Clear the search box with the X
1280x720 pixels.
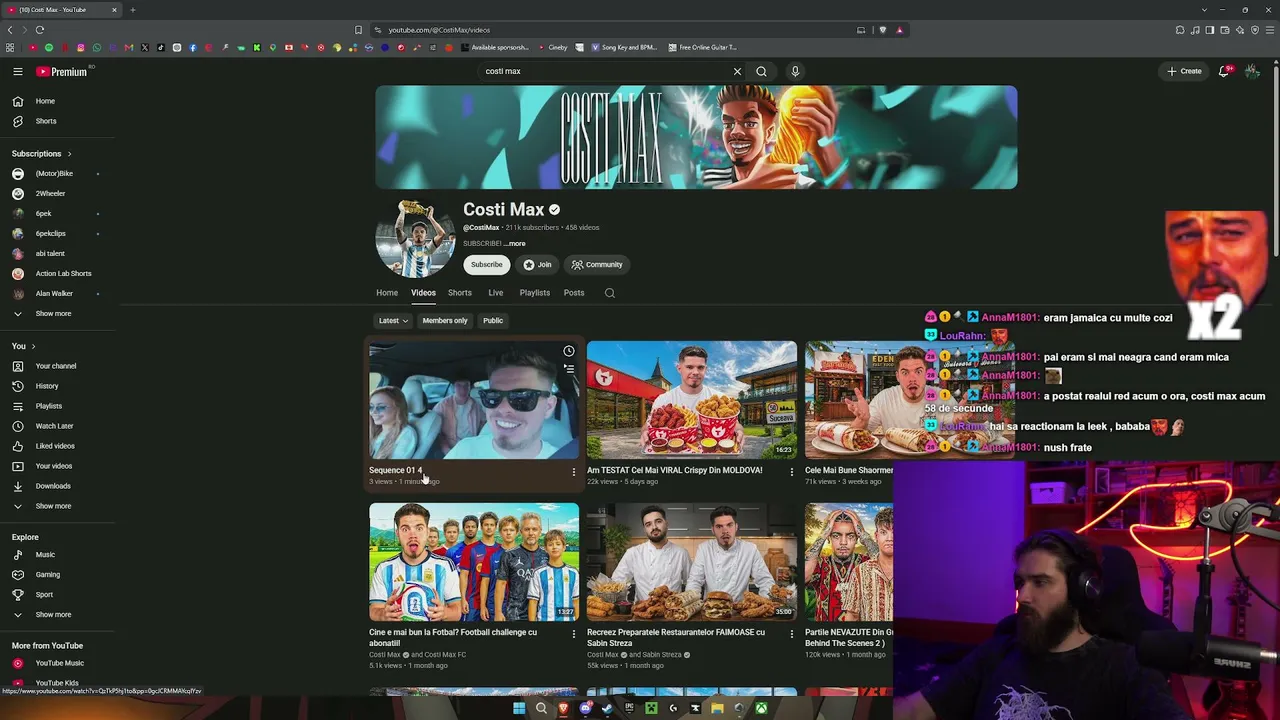tap(737, 71)
